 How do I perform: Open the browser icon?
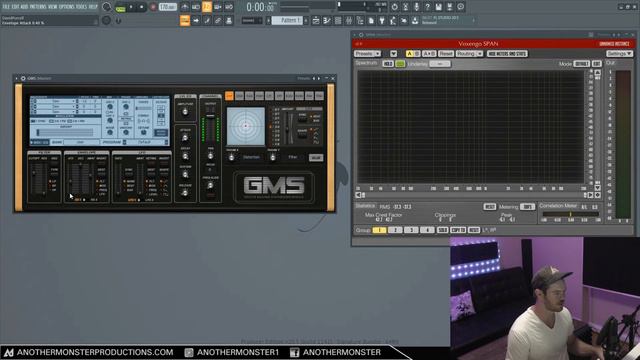(360, 20)
